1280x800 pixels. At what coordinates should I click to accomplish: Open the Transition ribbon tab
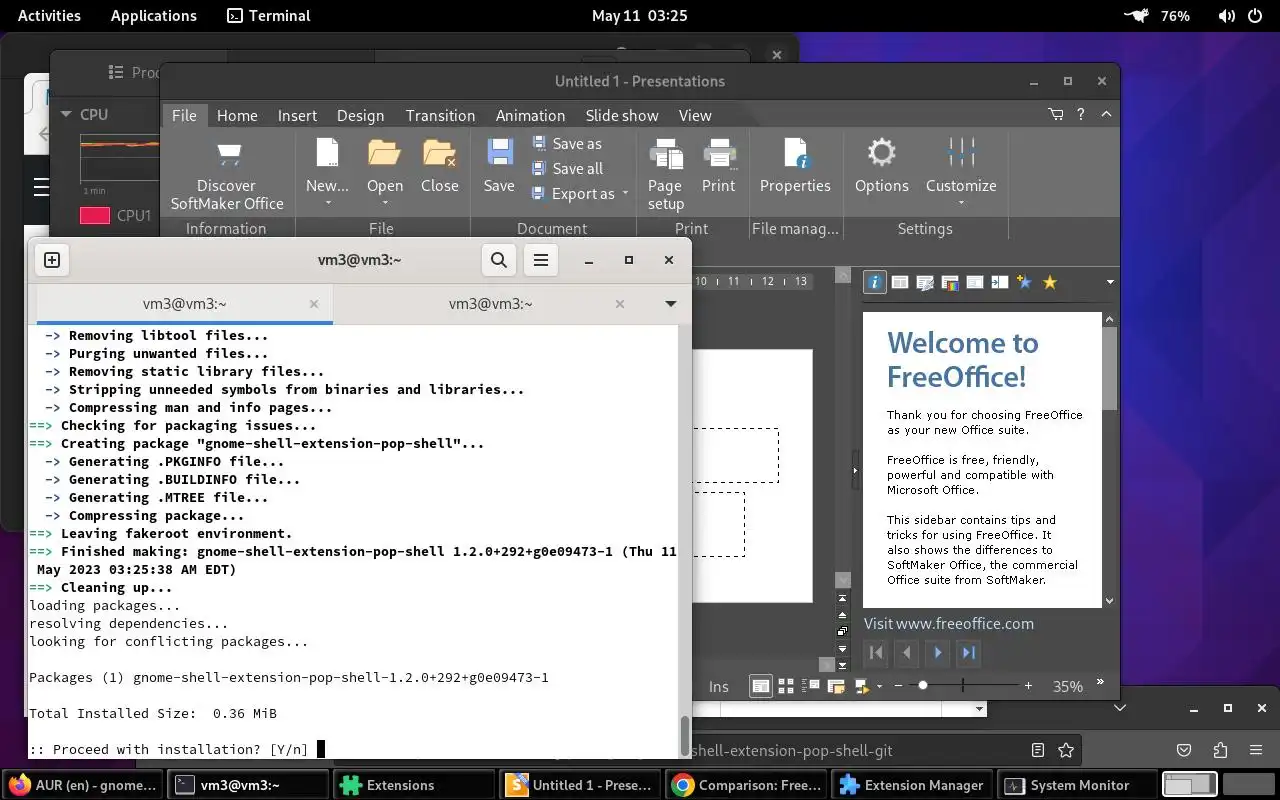[x=440, y=115]
